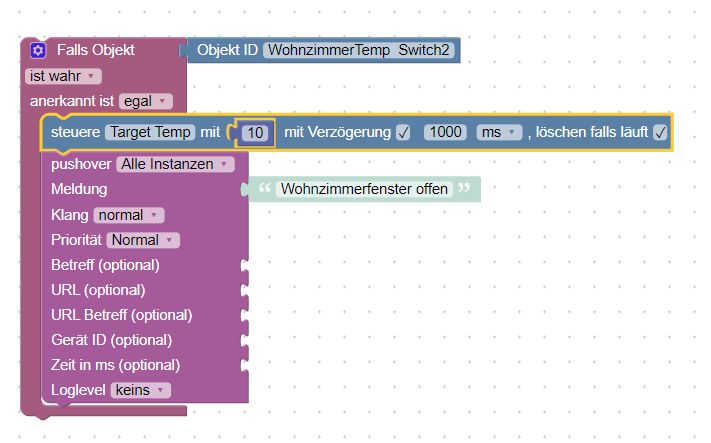Open the Klang normal dropdown
This screenshot has height=443, width=711.
(128, 215)
